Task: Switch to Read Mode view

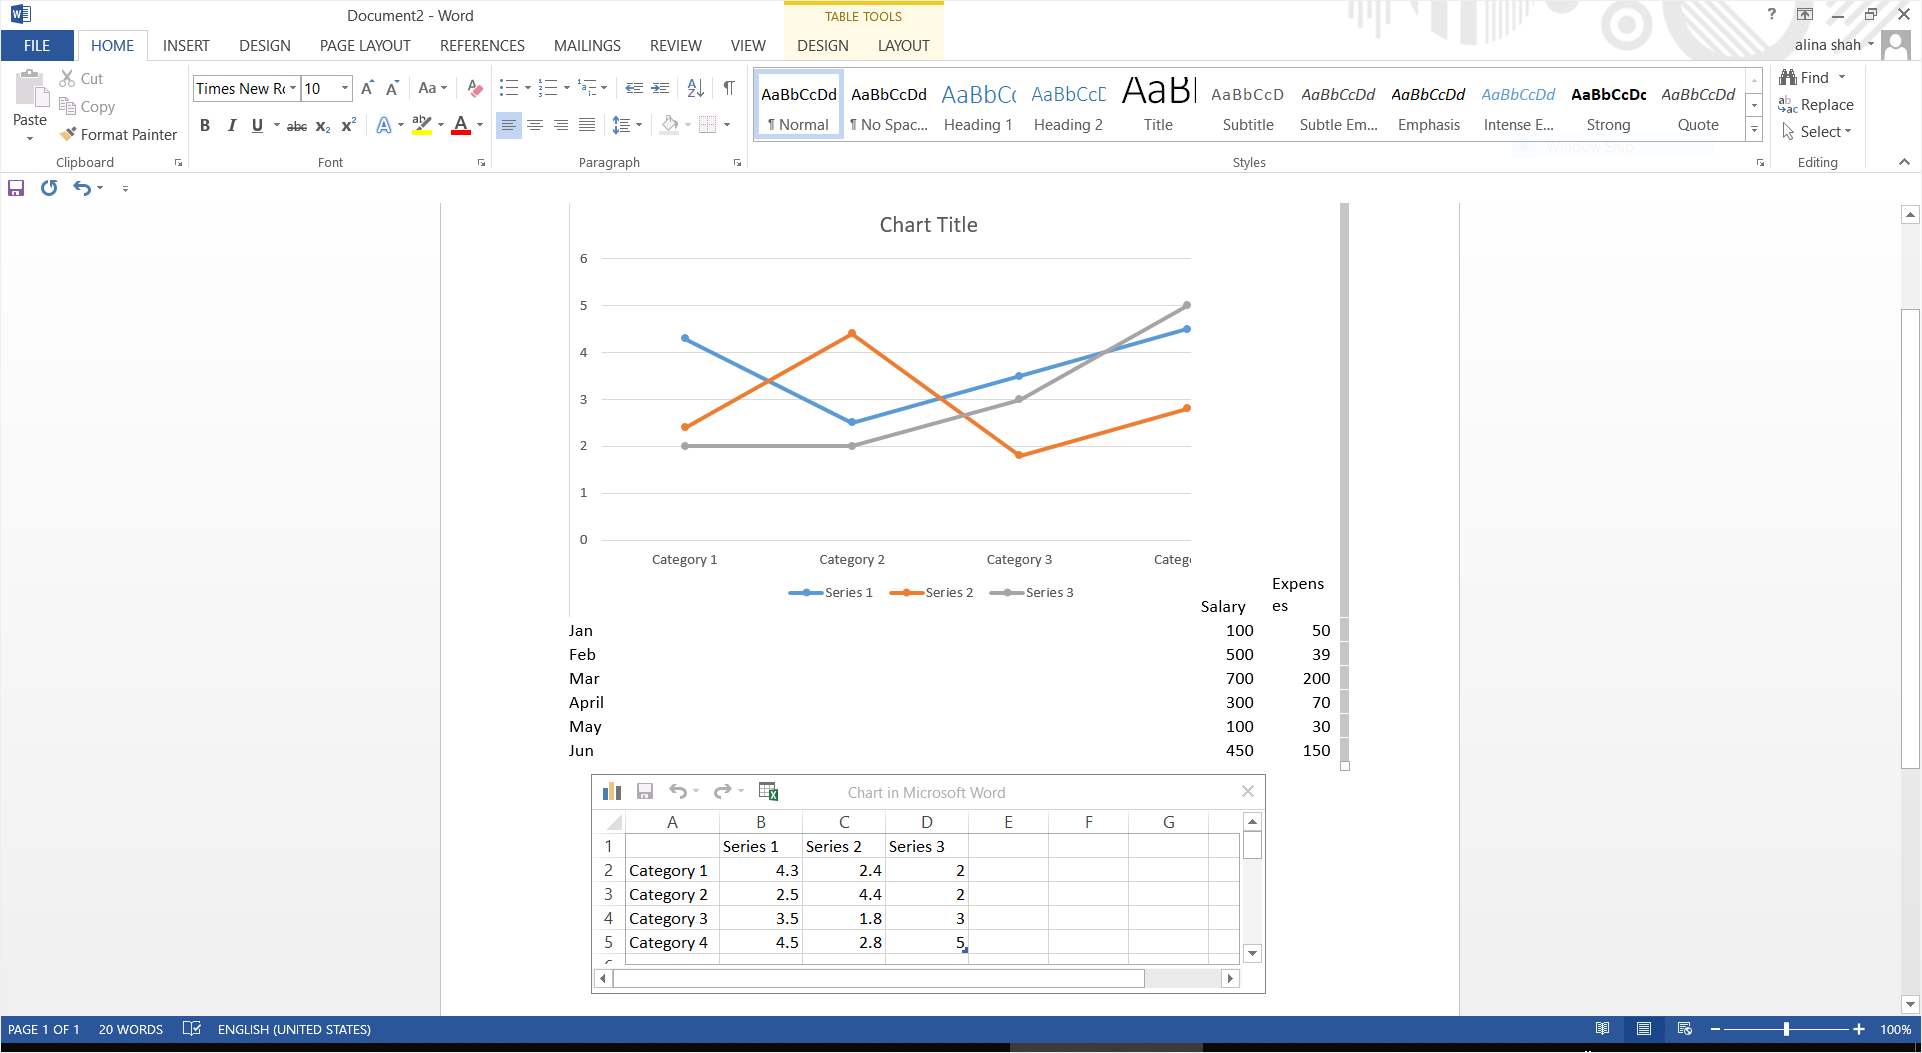Action: [x=1603, y=1029]
